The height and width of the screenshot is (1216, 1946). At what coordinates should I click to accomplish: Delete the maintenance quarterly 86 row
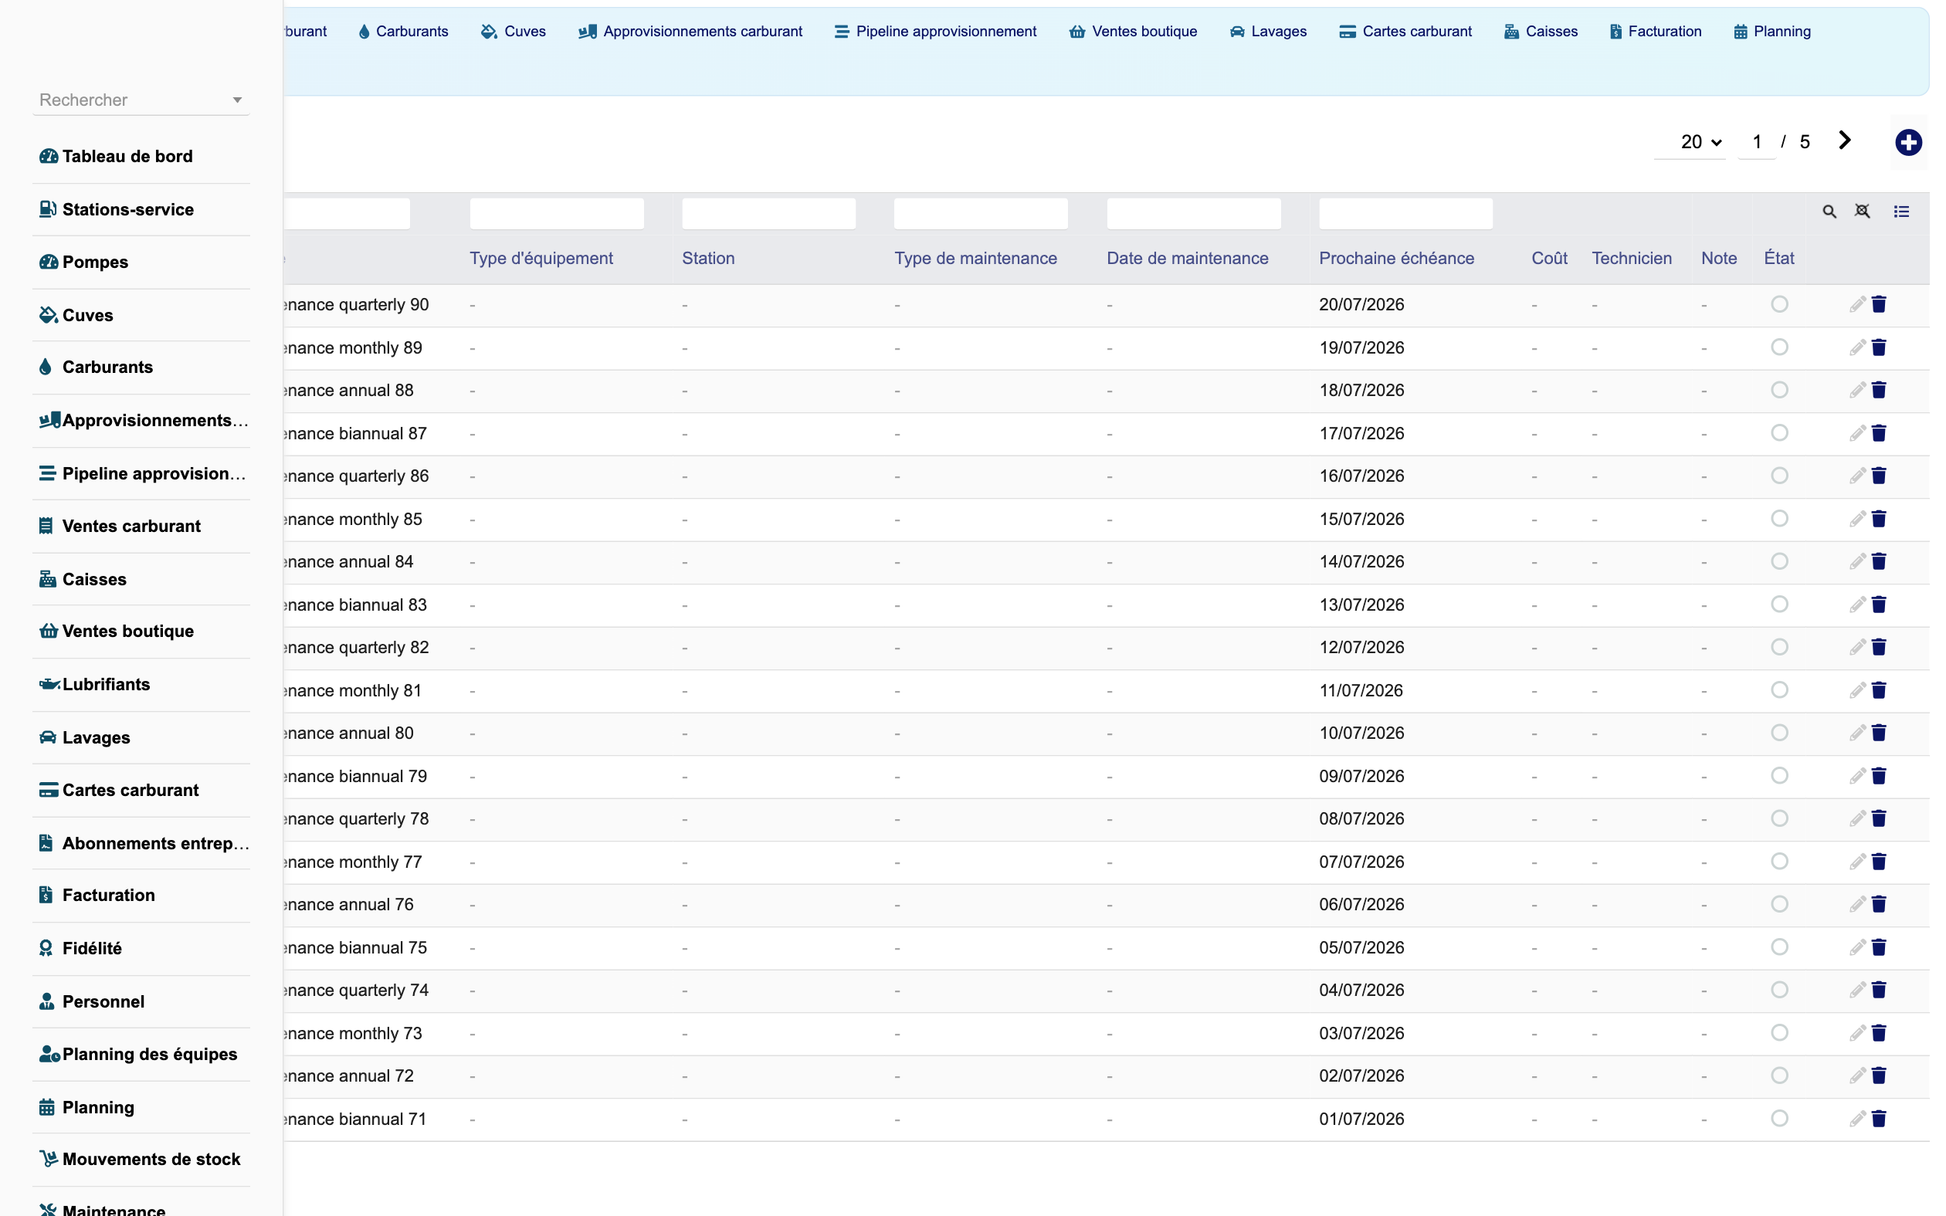coord(1879,476)
